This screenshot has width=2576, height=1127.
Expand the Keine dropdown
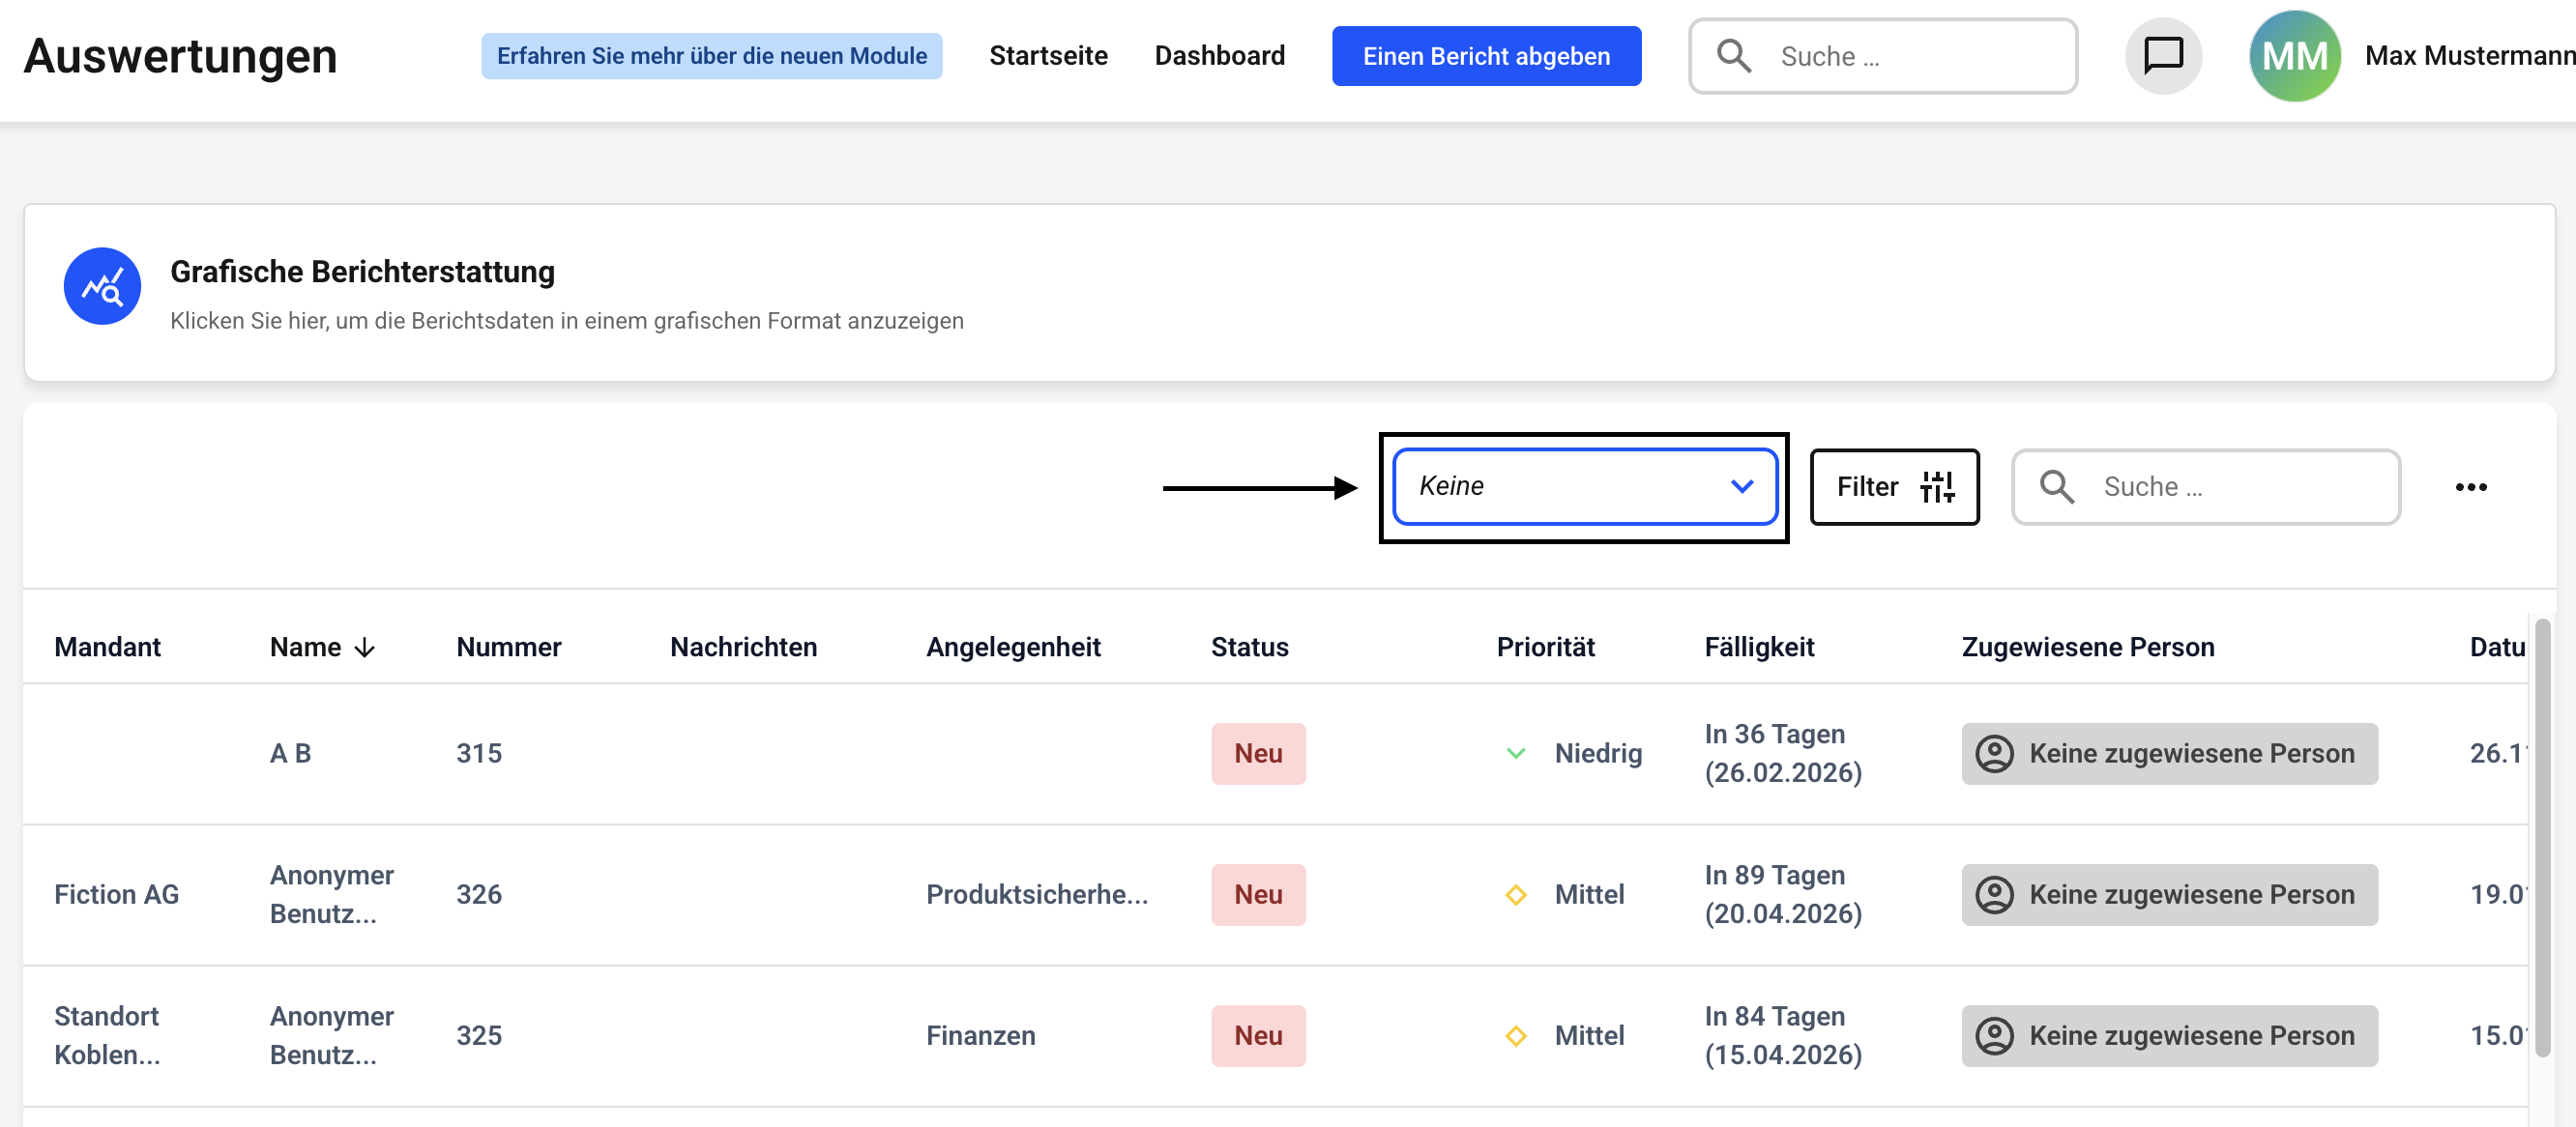pos(1584,487)
